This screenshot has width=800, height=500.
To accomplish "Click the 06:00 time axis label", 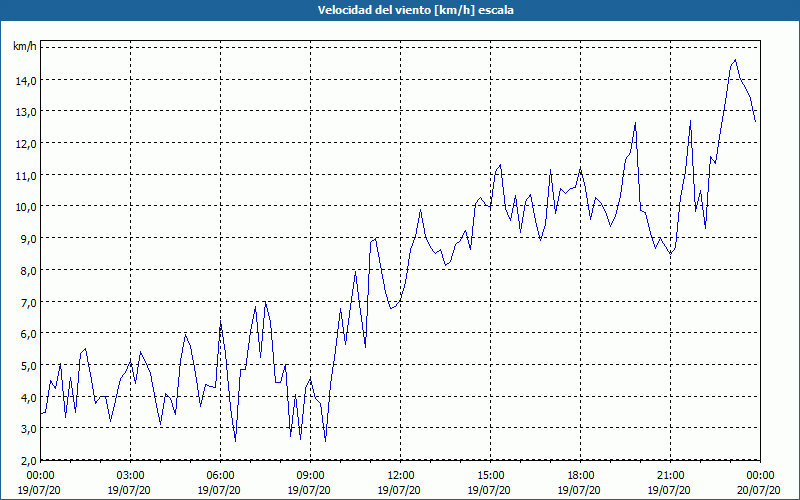I will [220, 476].
